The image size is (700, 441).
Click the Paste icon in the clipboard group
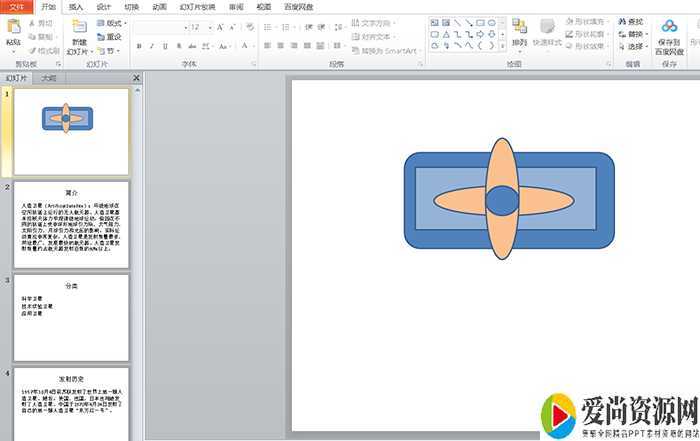13,27
